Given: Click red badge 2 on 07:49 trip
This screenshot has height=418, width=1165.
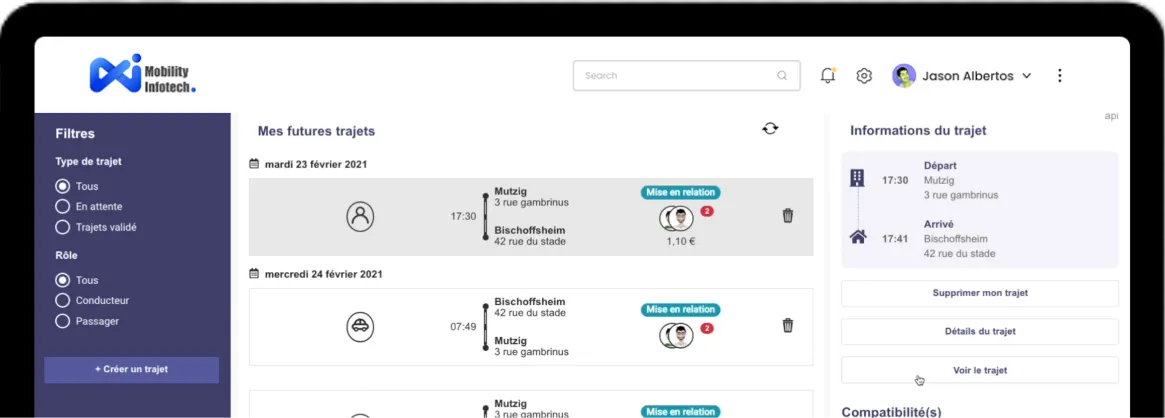Looking at the screenshot, I should click(707, 328).
